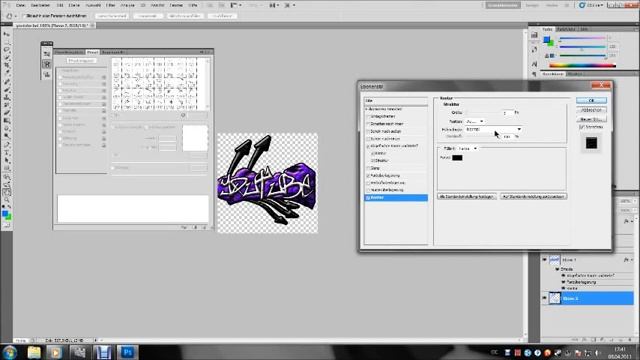Open the layer opacity dropdown in Layers panel
The height and width of the screenshot is (360, 640).
[x=634, y=201]
